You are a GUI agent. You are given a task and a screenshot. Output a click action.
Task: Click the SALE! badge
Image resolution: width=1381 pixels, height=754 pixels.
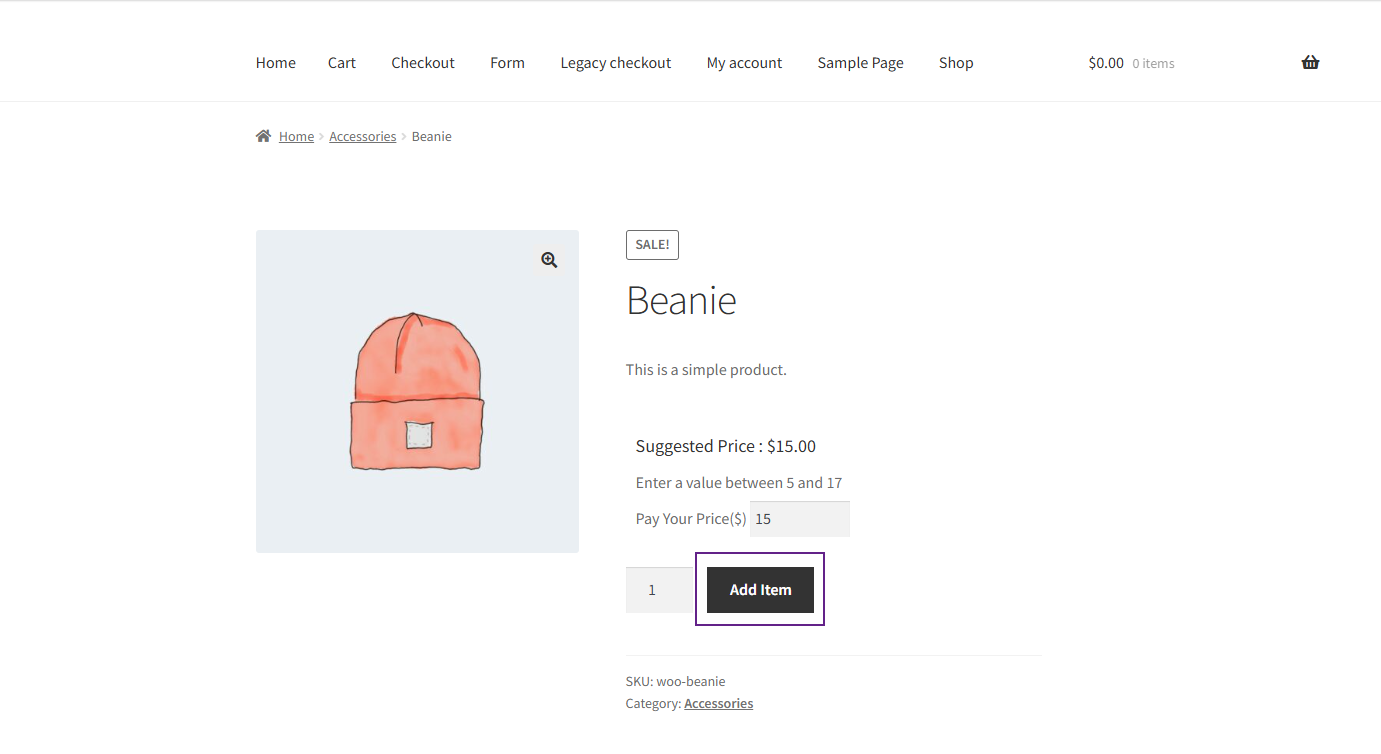click(x=652, y=245)
